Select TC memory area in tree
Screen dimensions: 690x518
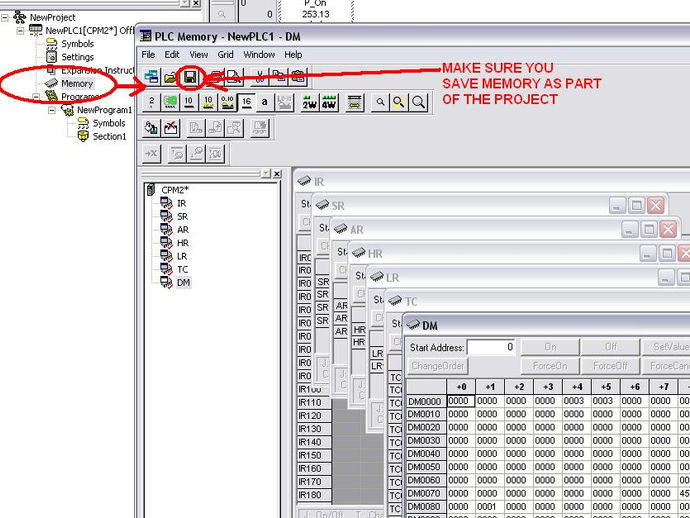tap(182, 269)
